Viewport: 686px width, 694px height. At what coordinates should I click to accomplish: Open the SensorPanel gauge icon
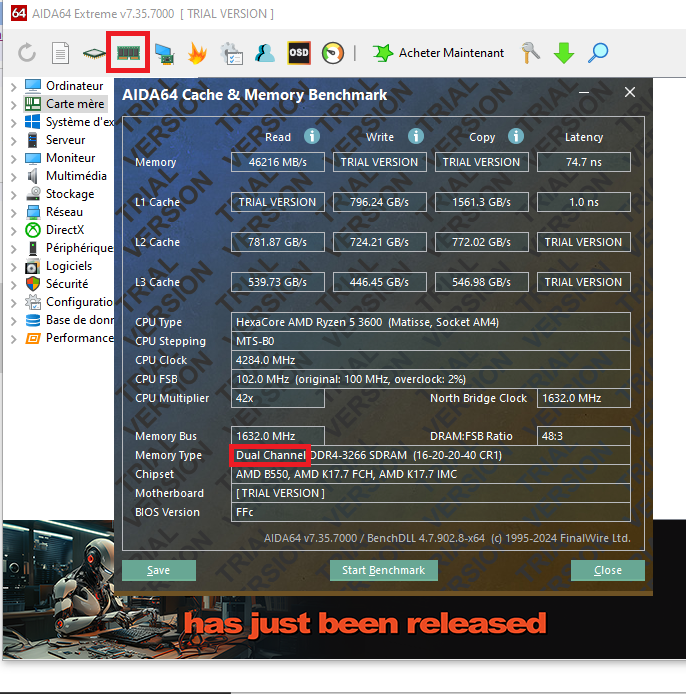tap(332, 53)
